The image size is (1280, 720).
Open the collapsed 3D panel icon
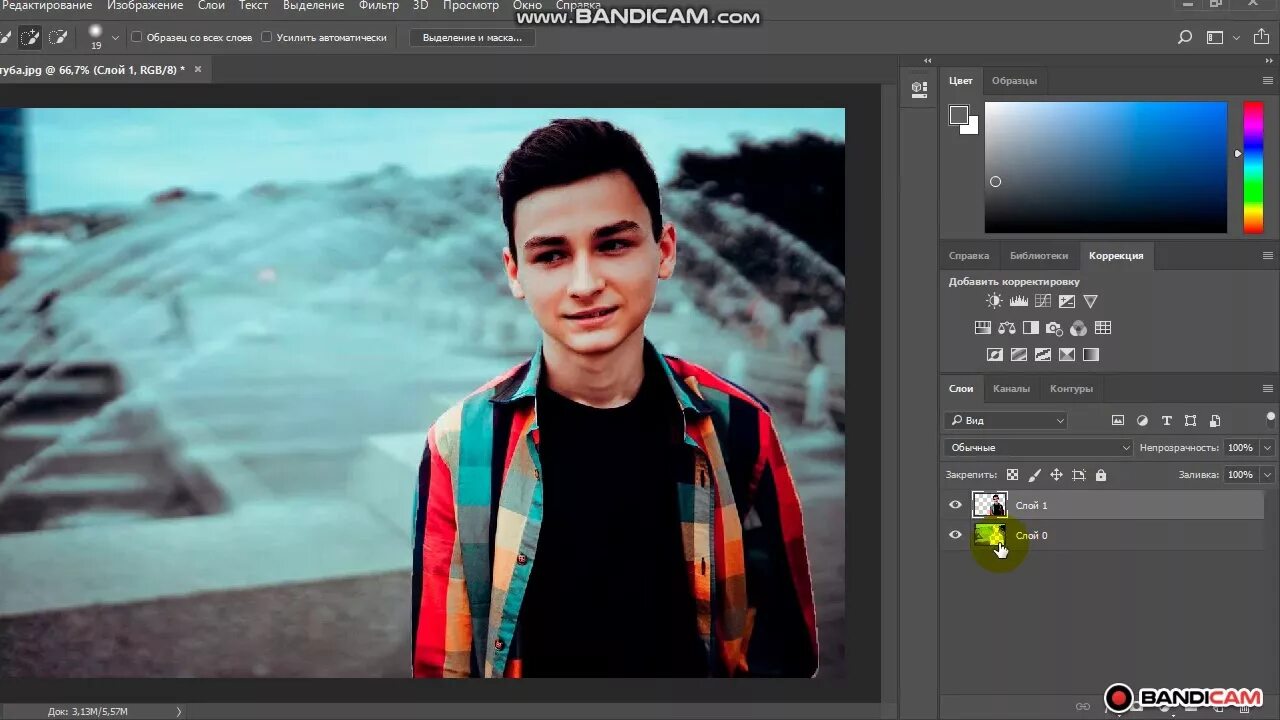919,88
